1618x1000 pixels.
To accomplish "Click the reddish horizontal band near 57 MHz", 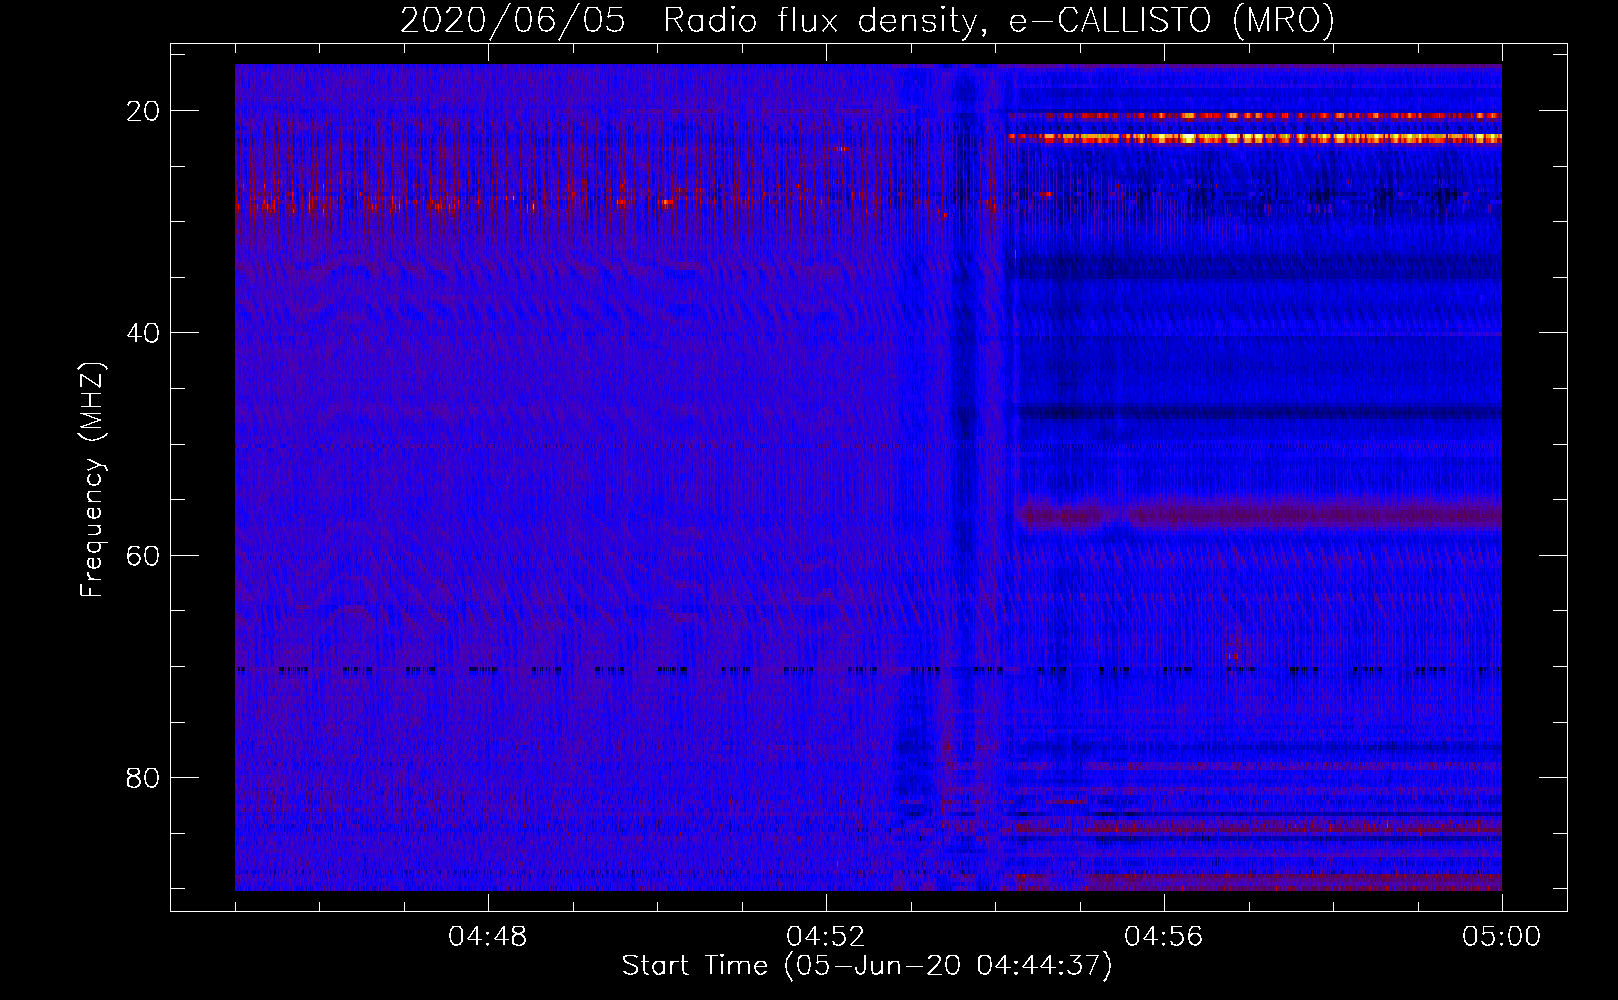I will (1258, 516).
